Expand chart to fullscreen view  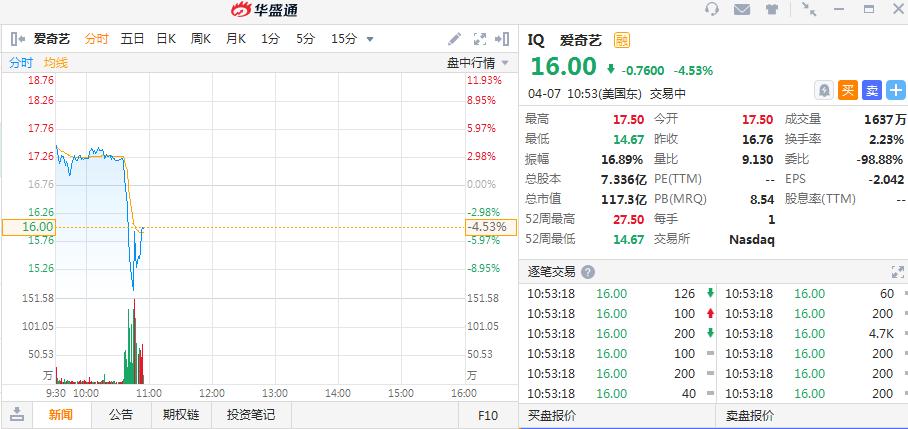[x=478, y=39]
